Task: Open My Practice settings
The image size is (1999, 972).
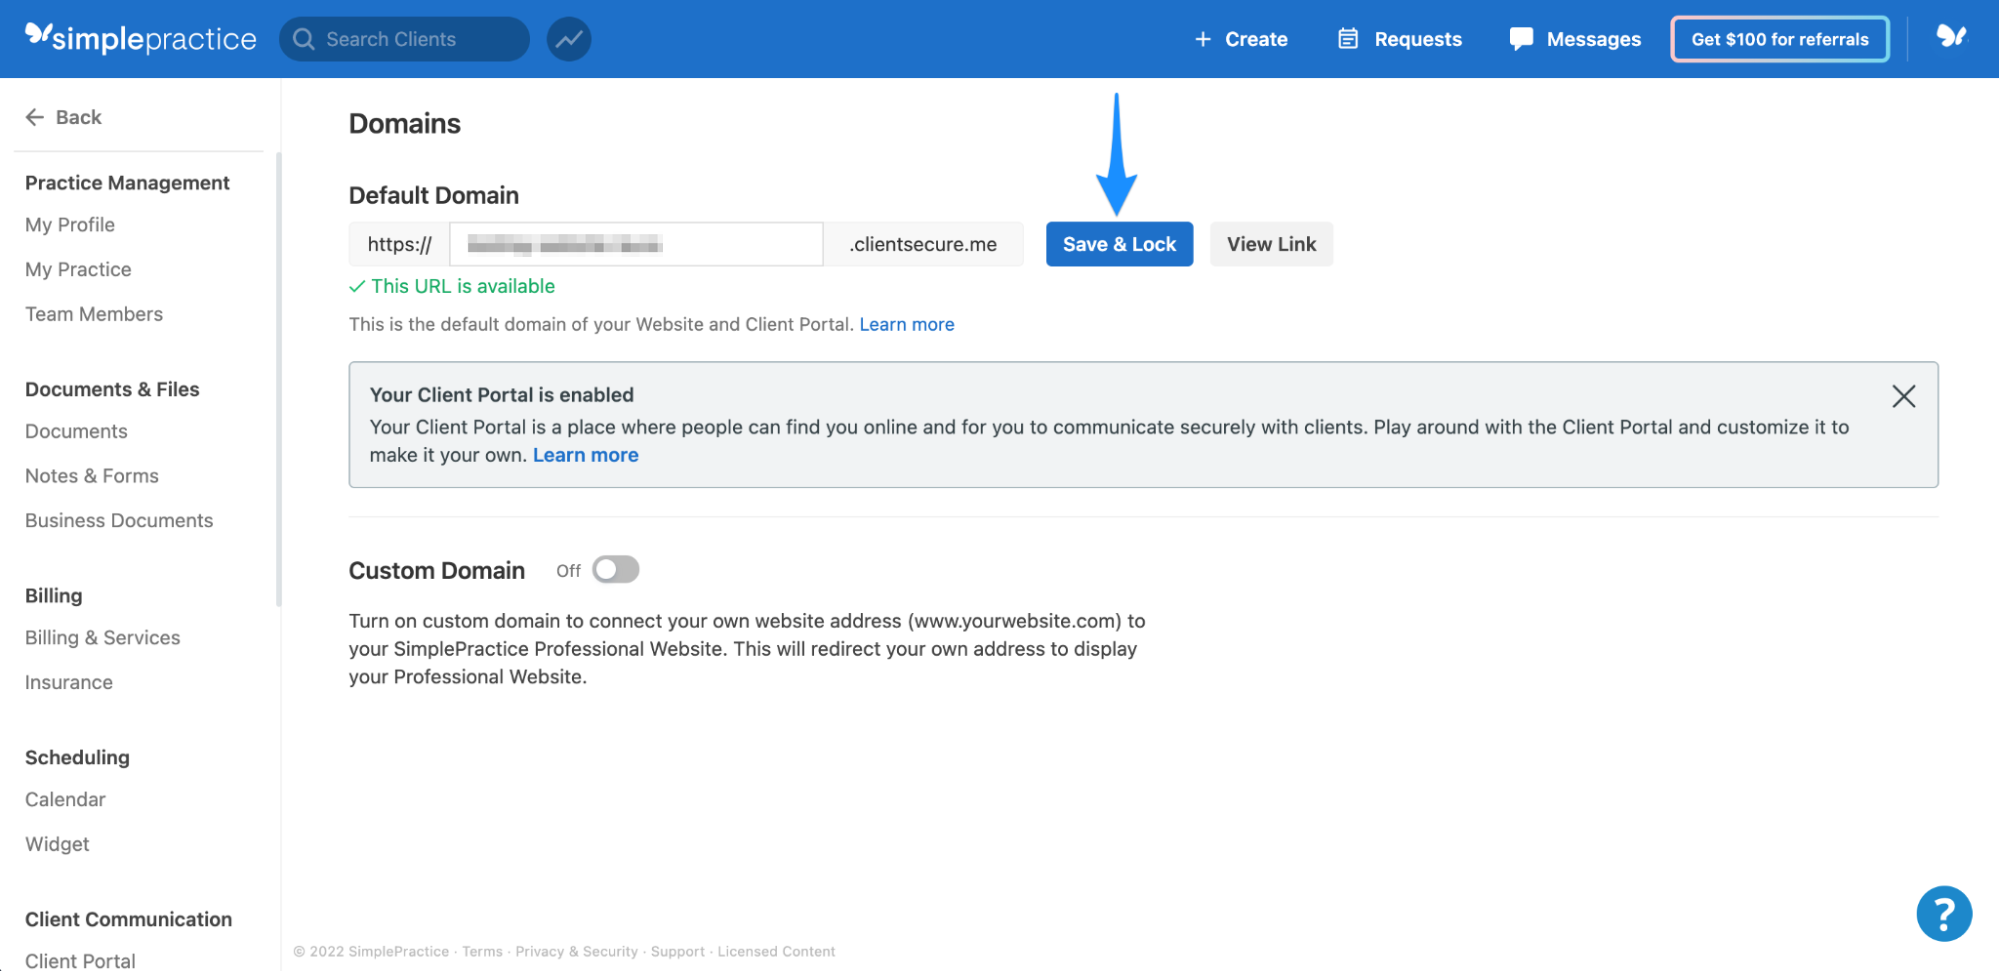Action: 78,269
